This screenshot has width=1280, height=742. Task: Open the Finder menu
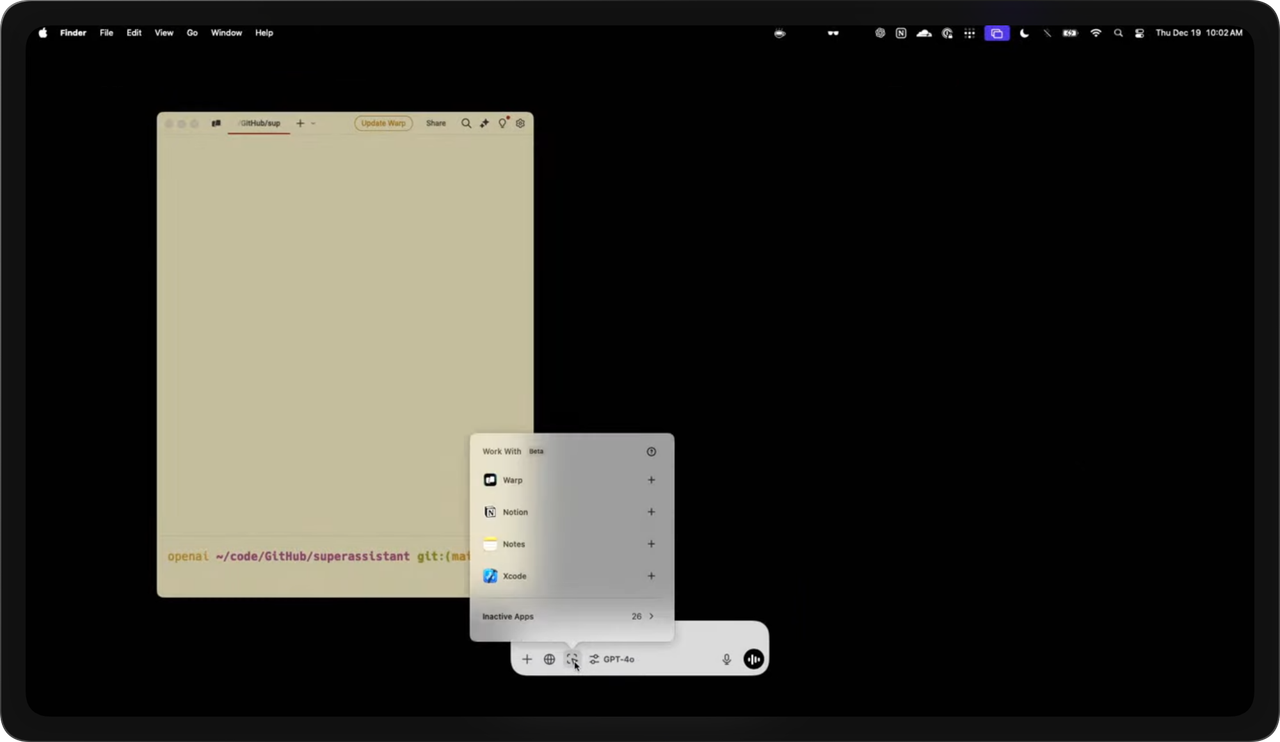(x=73, y=33)
